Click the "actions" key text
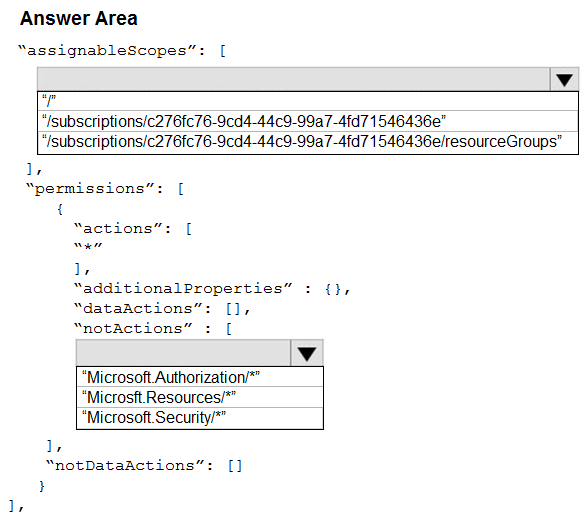This screenshot has height=519, width=585. (118, 228)
